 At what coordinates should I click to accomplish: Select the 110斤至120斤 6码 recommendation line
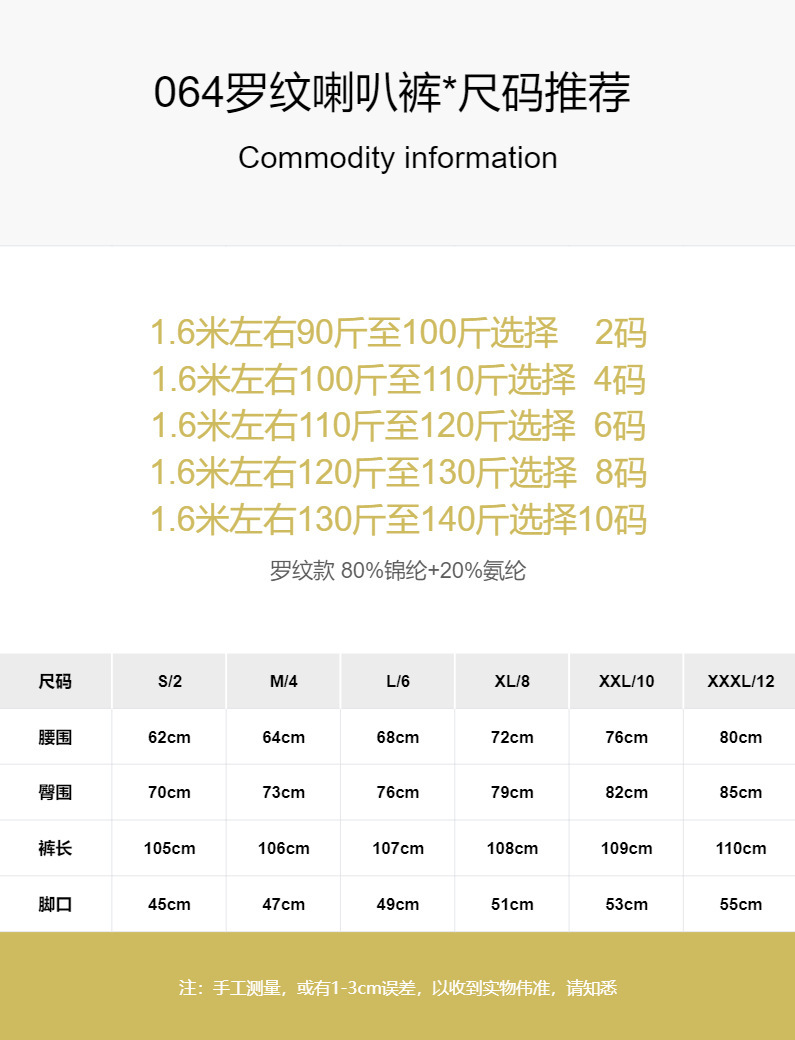[x=398, y=426]
